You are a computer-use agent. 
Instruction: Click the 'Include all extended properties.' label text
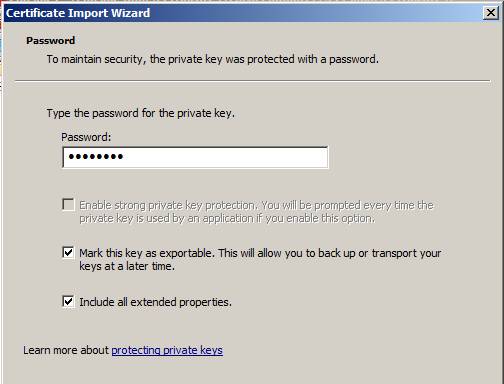[x=155, y=302]
